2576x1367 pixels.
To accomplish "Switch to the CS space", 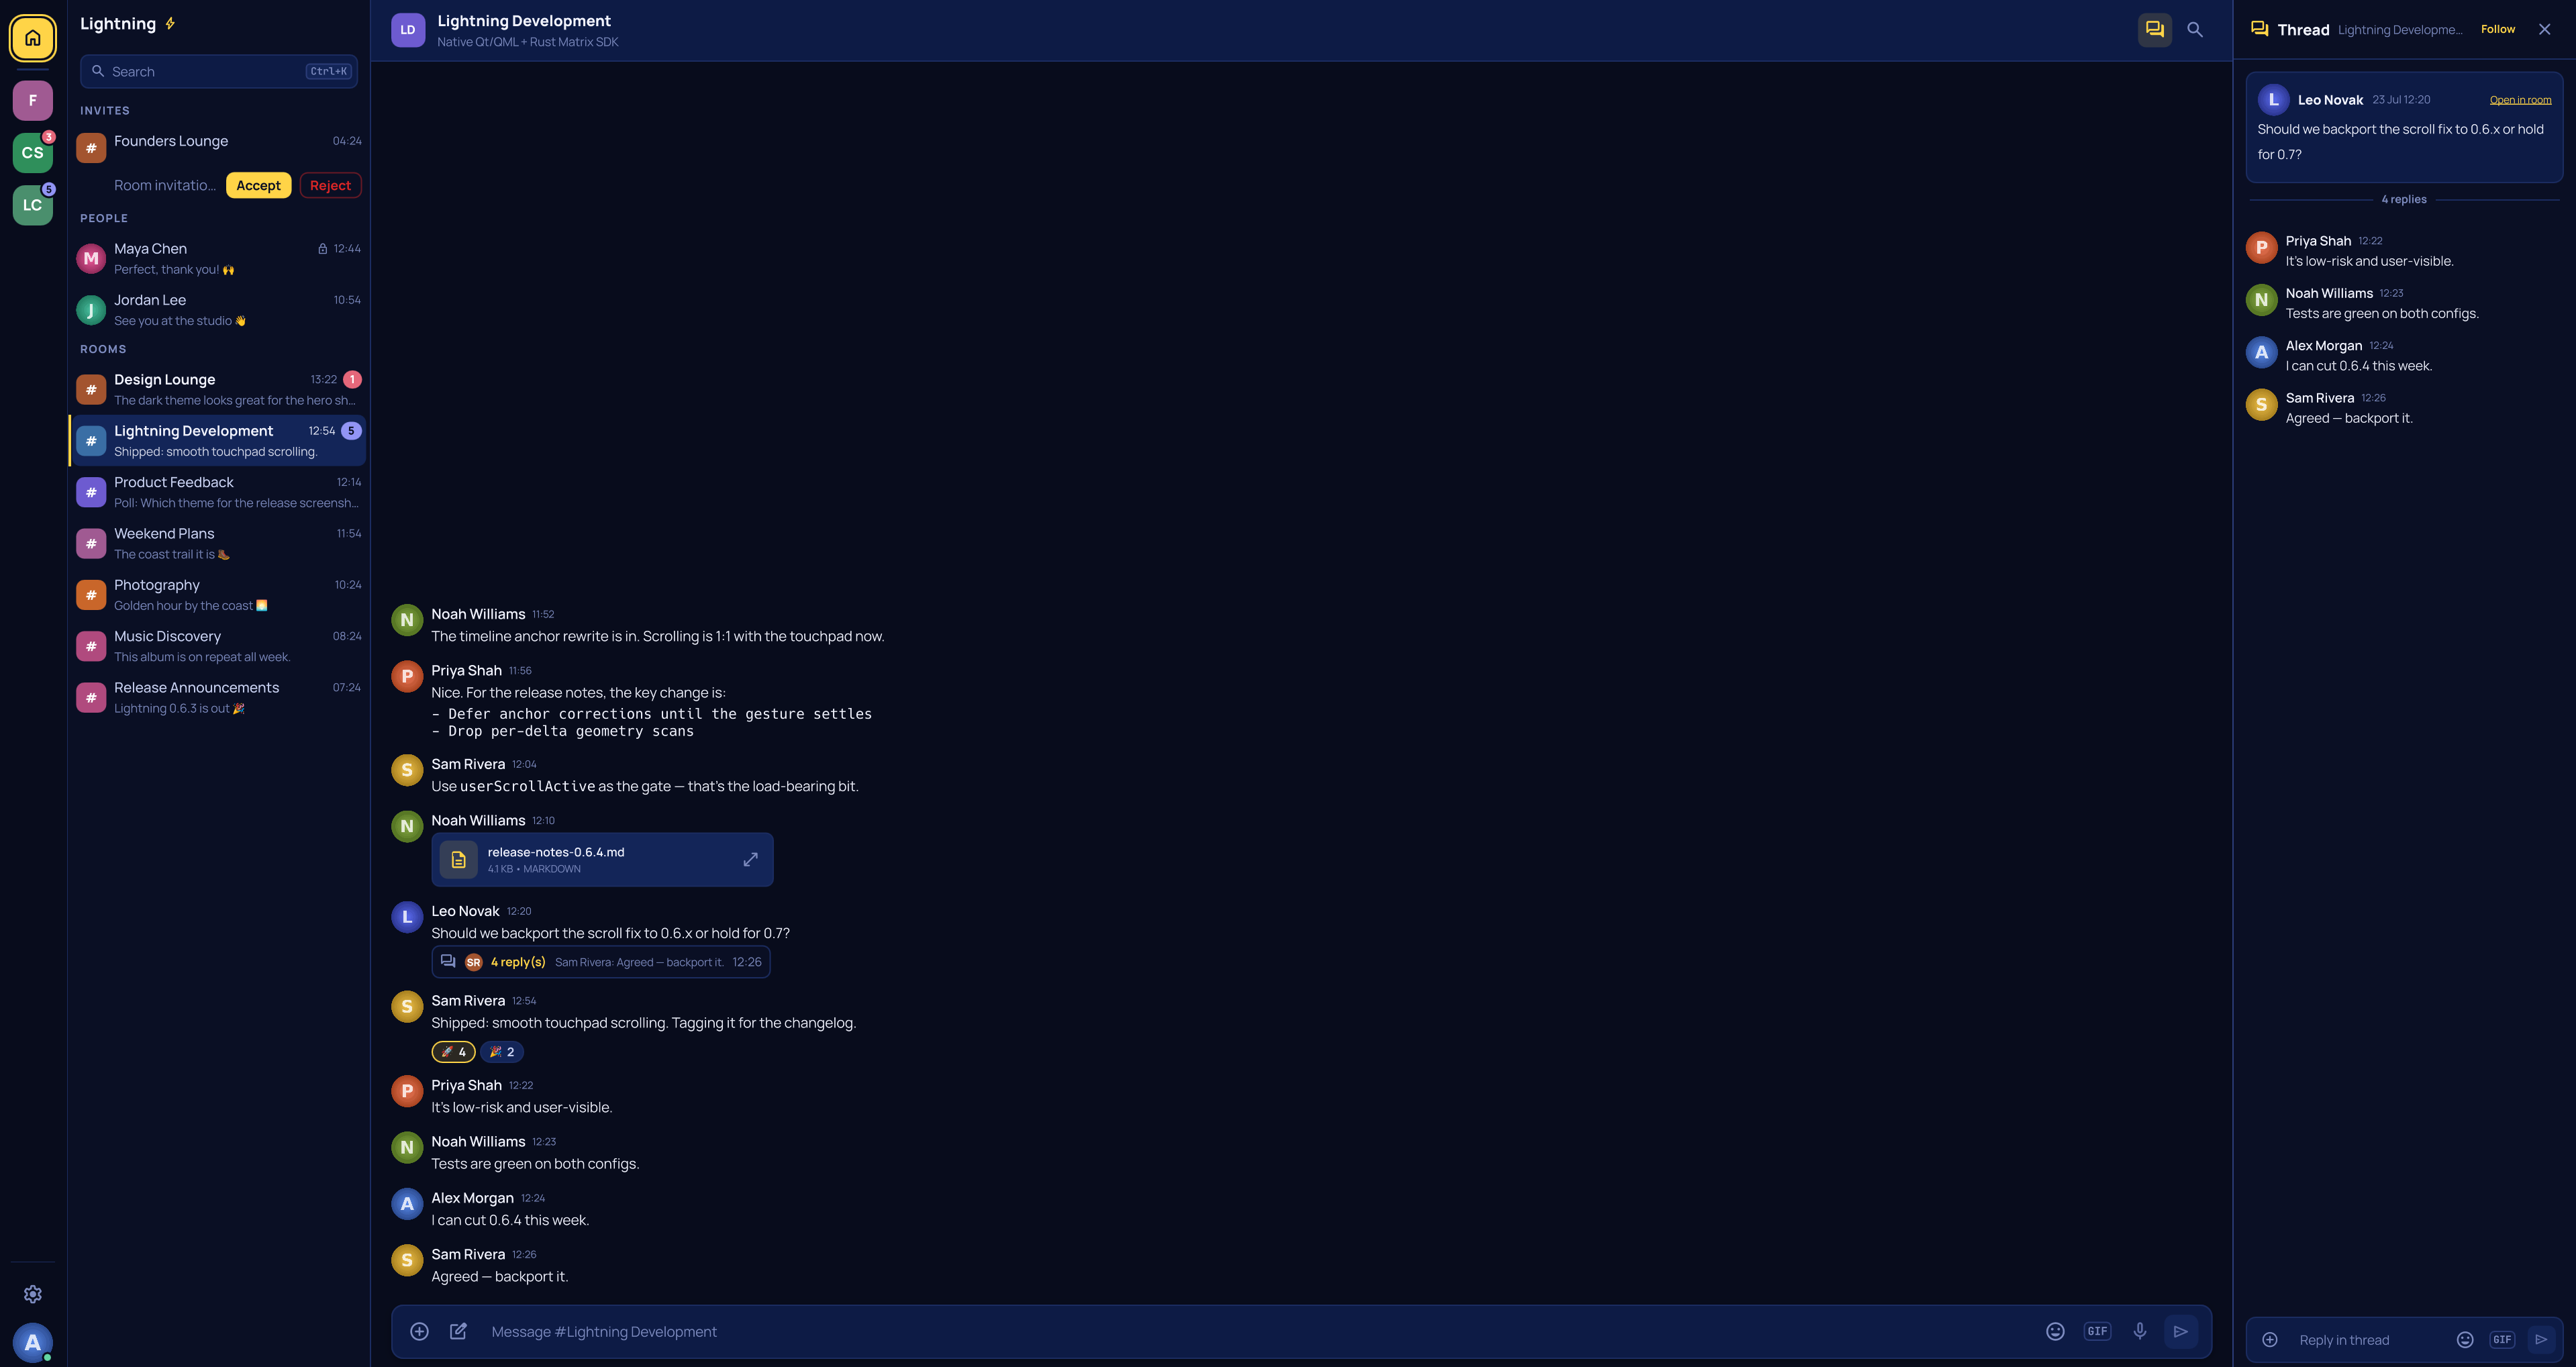I will [33, 153].
